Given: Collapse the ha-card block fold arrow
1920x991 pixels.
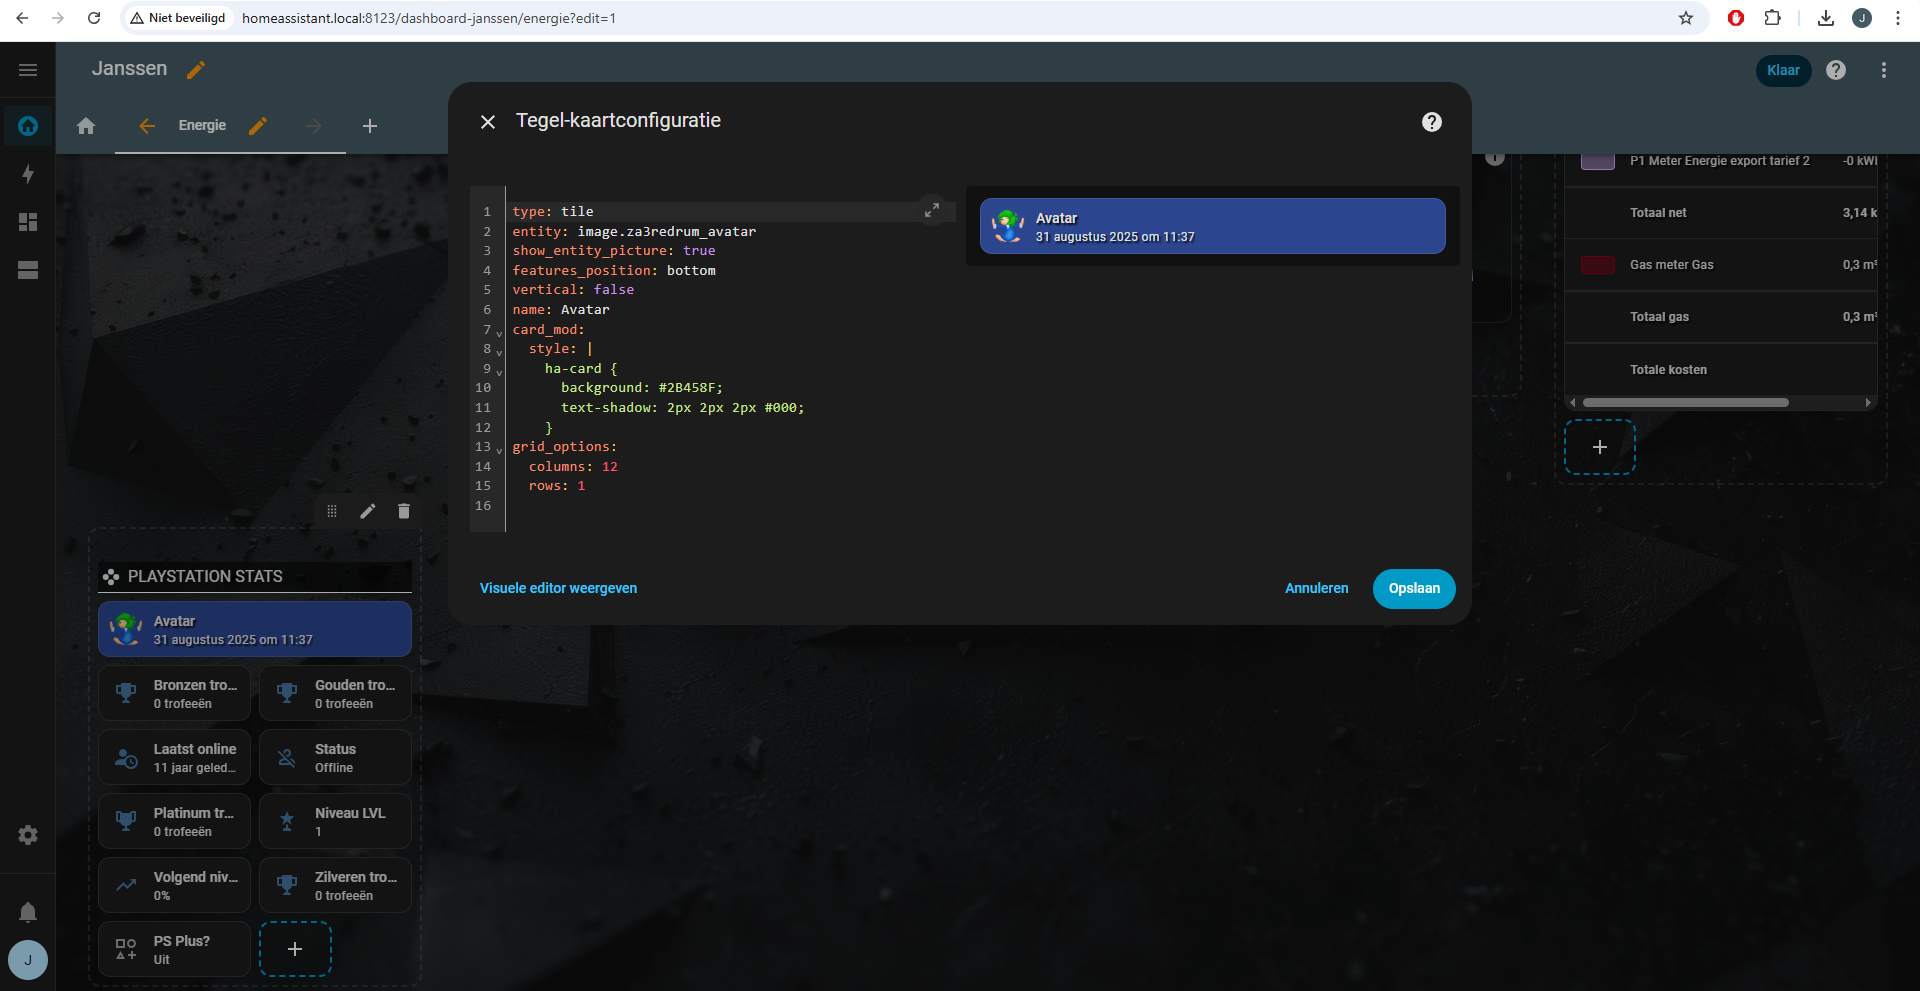Looking at the screenshot, I should (499, 372).
